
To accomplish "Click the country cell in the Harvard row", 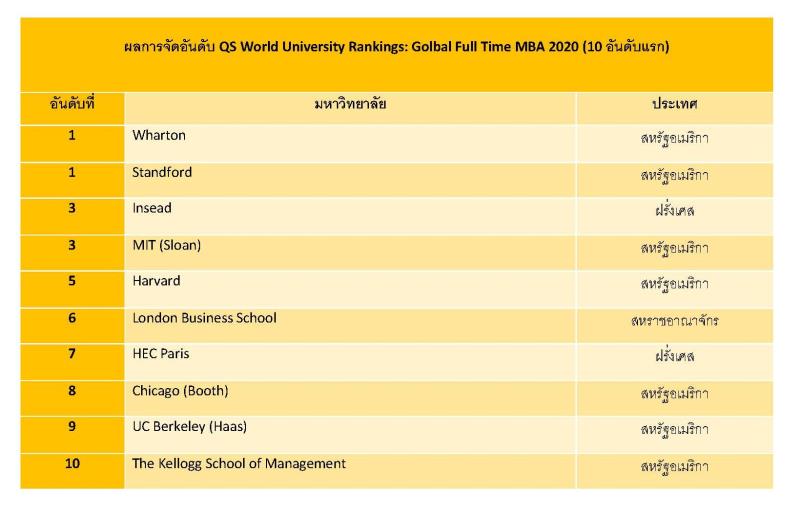I will pyautogui.click(x=673, y=284).
